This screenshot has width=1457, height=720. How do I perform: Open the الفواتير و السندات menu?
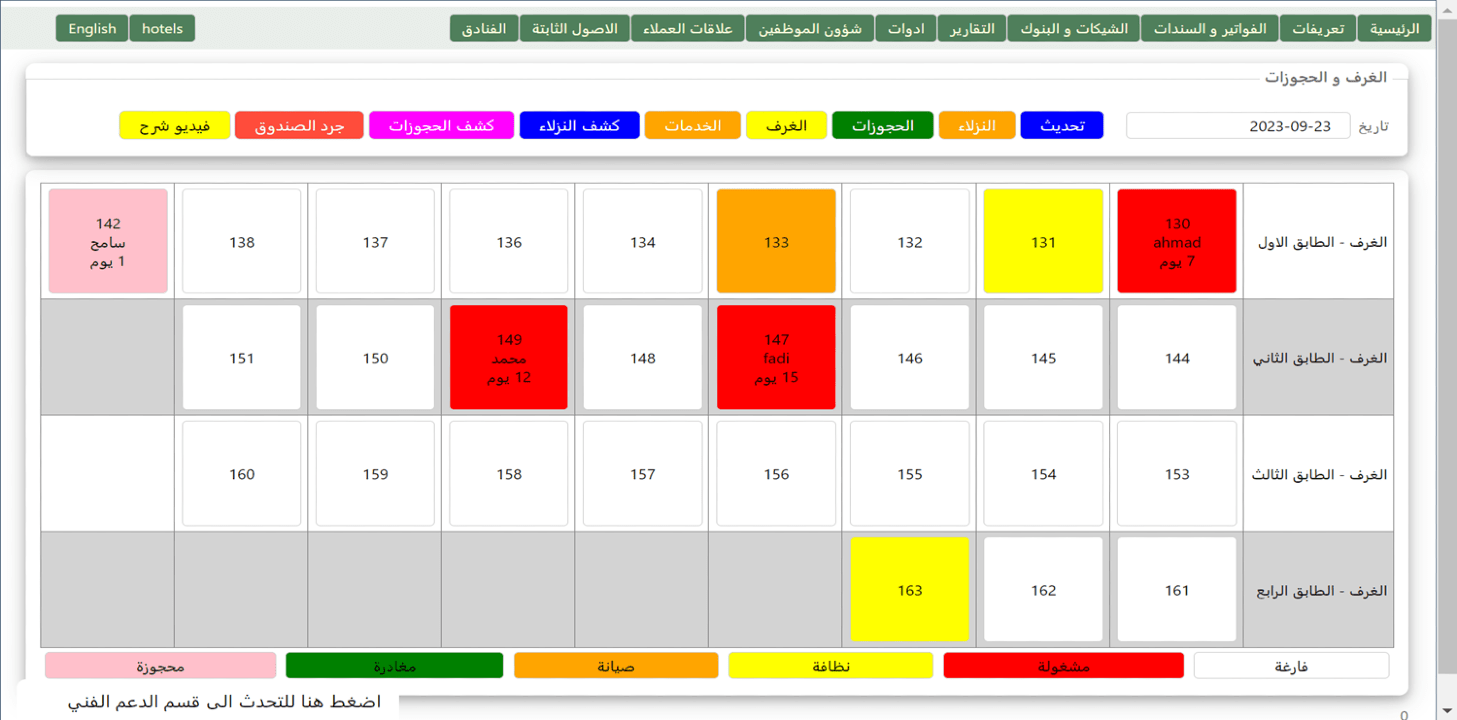(1210, 29)
